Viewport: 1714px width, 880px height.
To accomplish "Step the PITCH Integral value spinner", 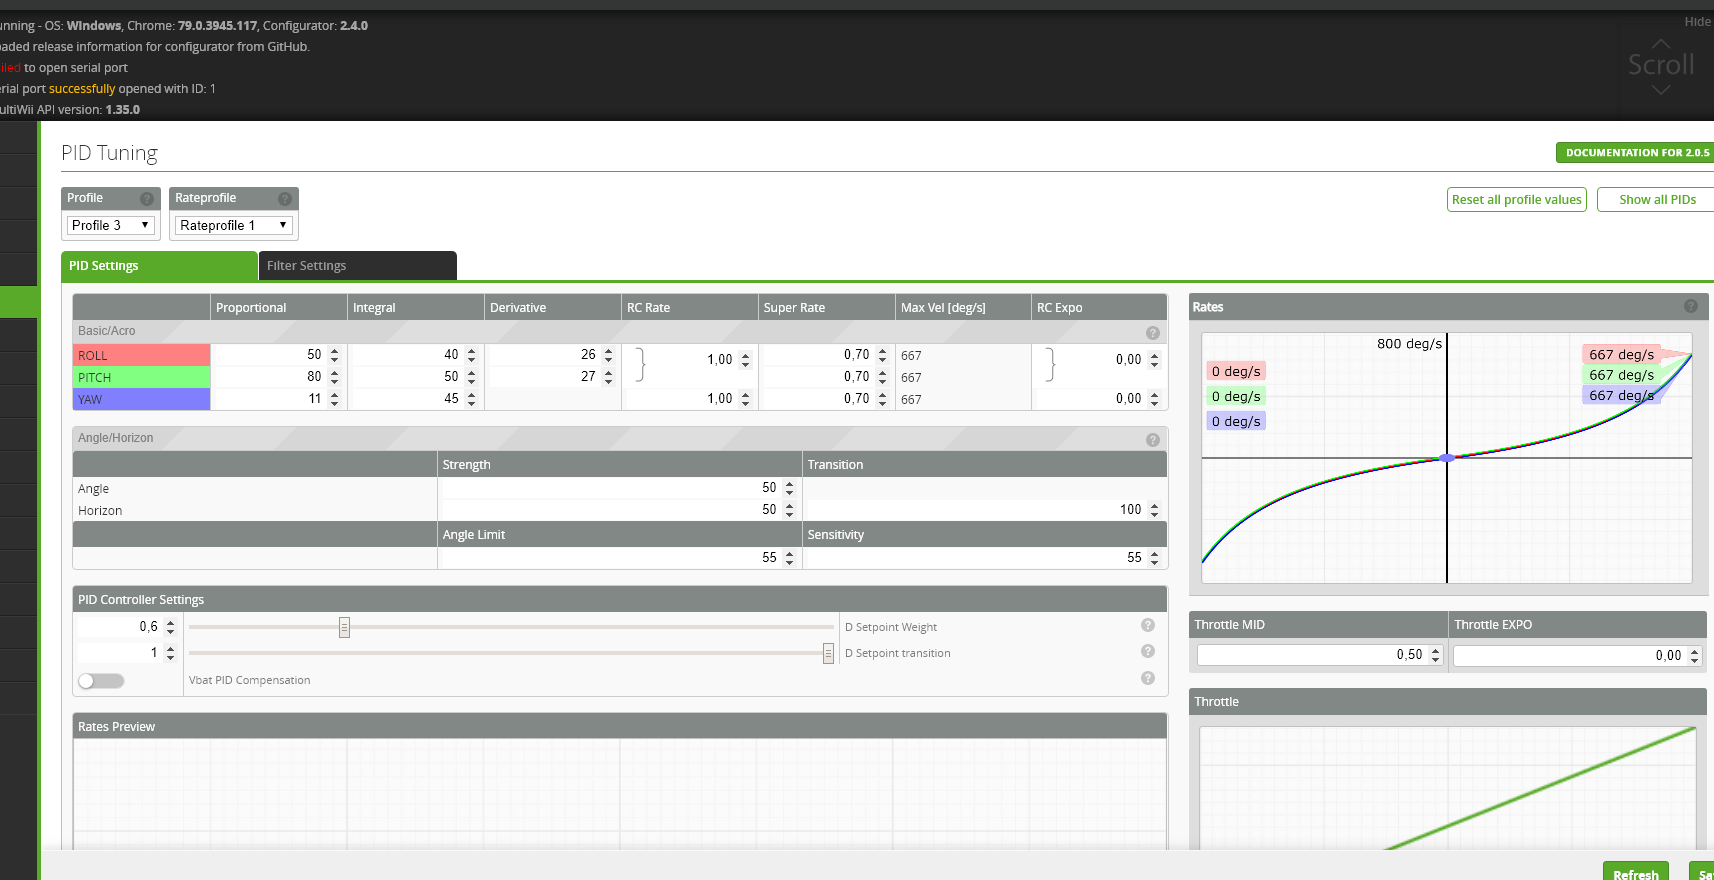I will 471,377.
